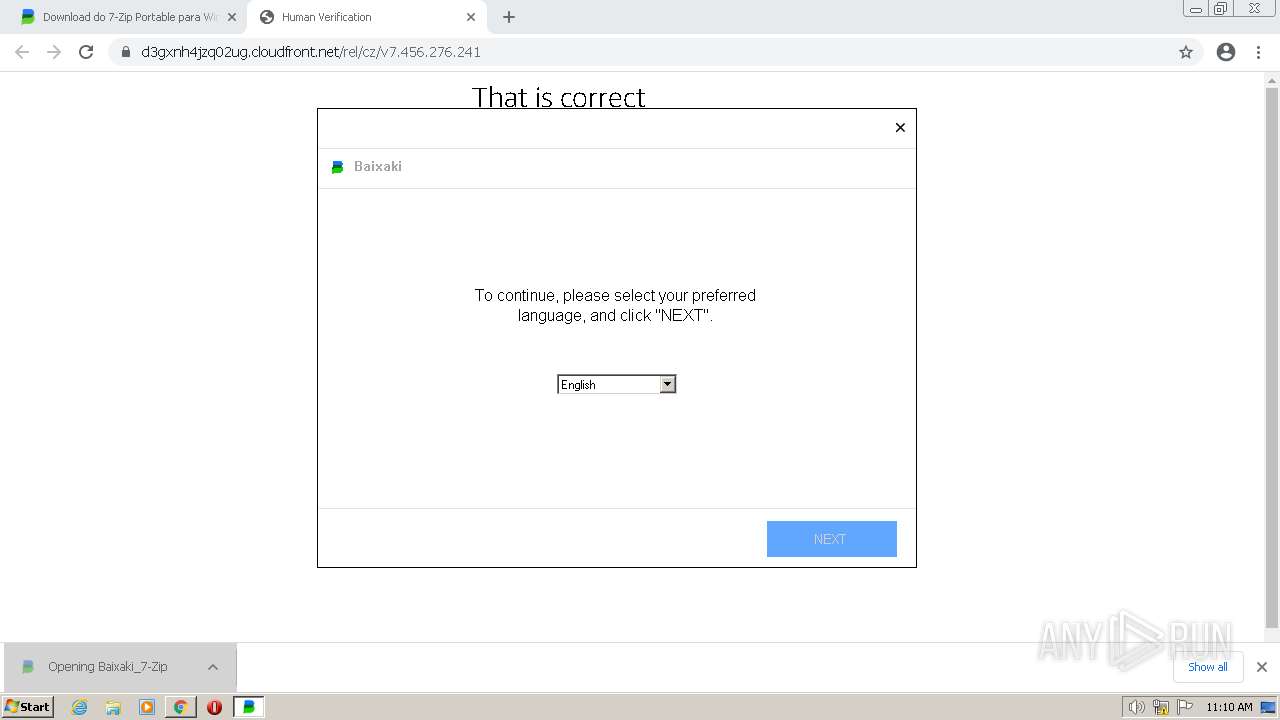Expand Baixaki_7-Zip download options chevron
Screen dimensions: 1280x720
[213, 667]
